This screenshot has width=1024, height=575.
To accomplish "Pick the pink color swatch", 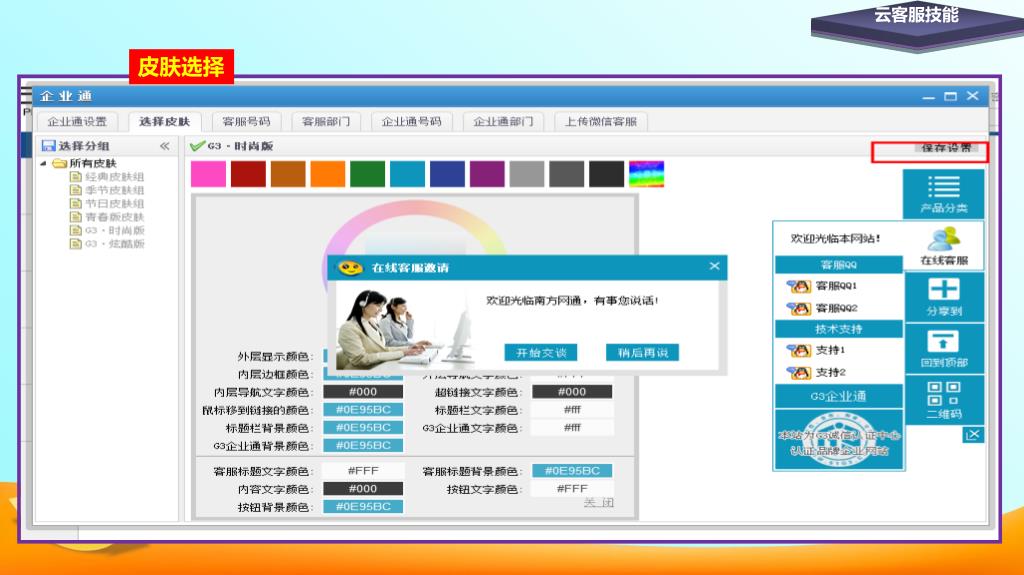I will click(x=208, y=174).
